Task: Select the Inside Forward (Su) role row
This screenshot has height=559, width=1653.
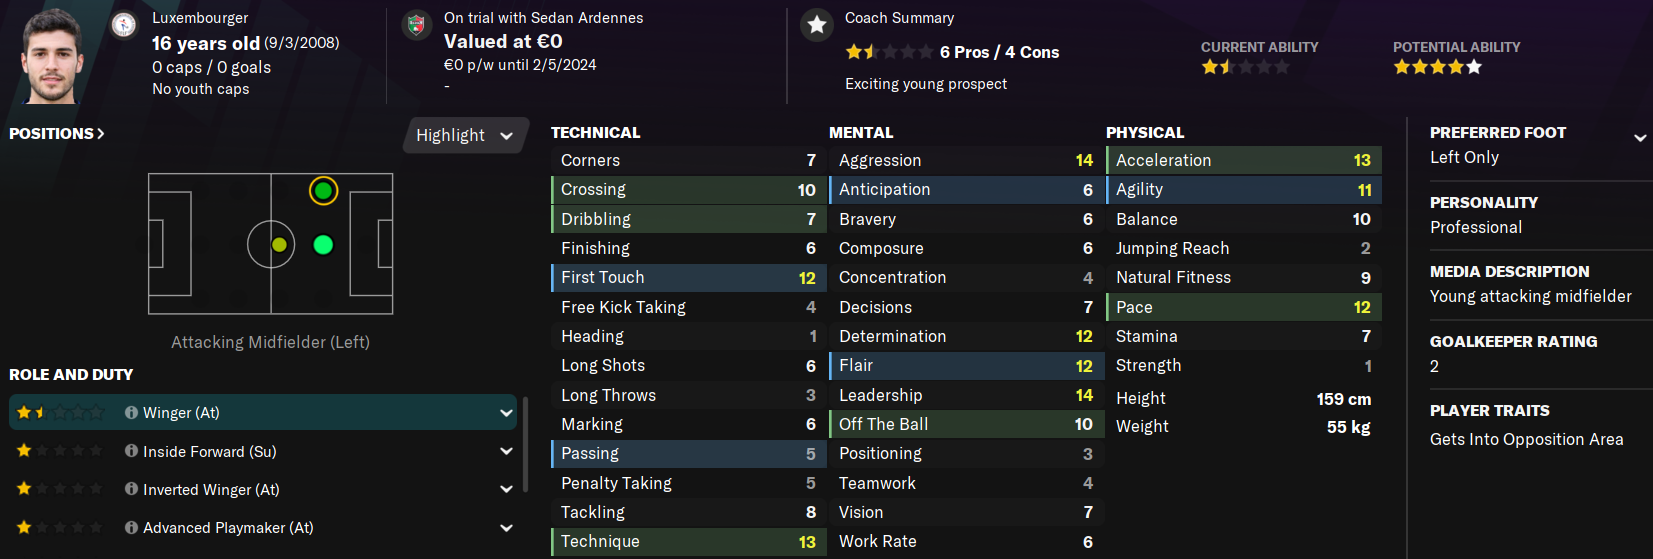Action: pos(300,451)
